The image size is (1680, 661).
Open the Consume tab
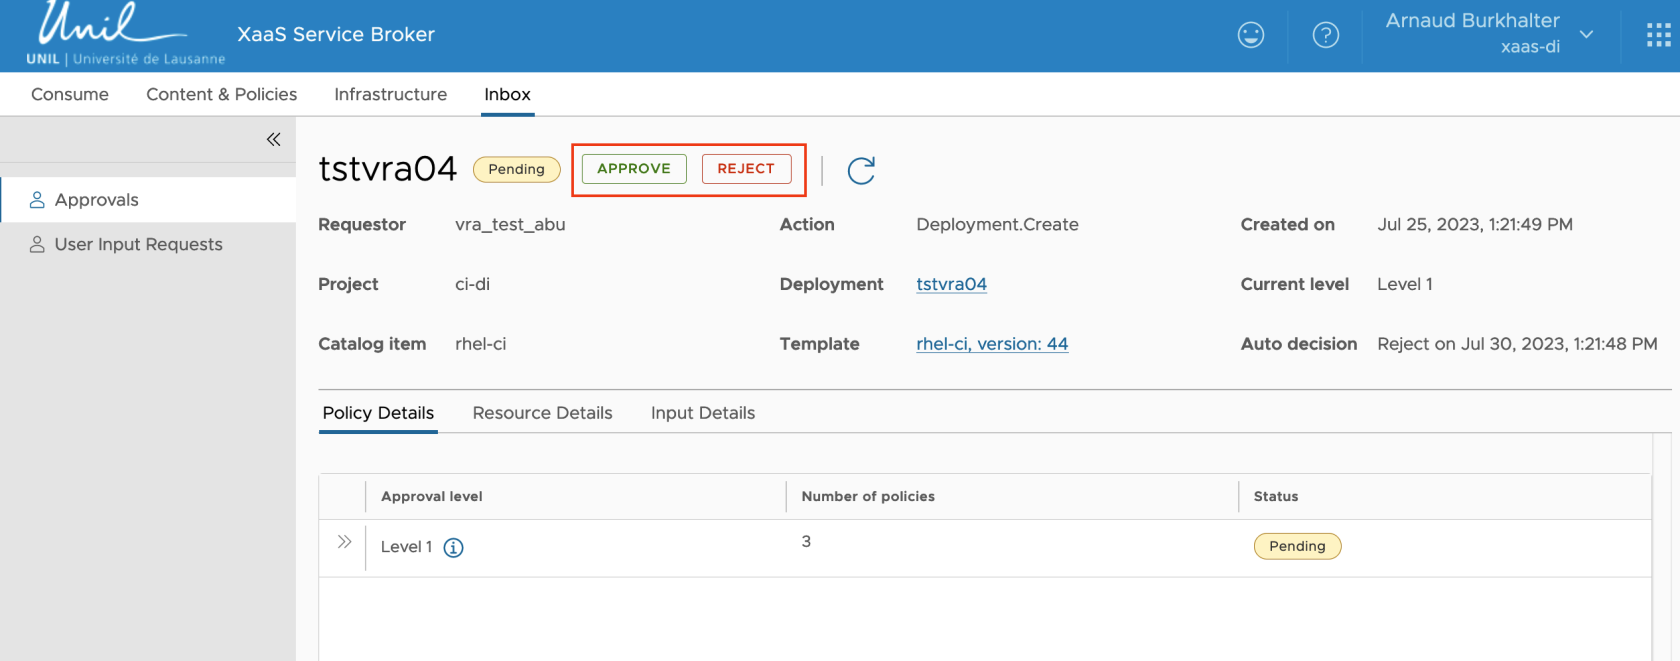(70, 94)
